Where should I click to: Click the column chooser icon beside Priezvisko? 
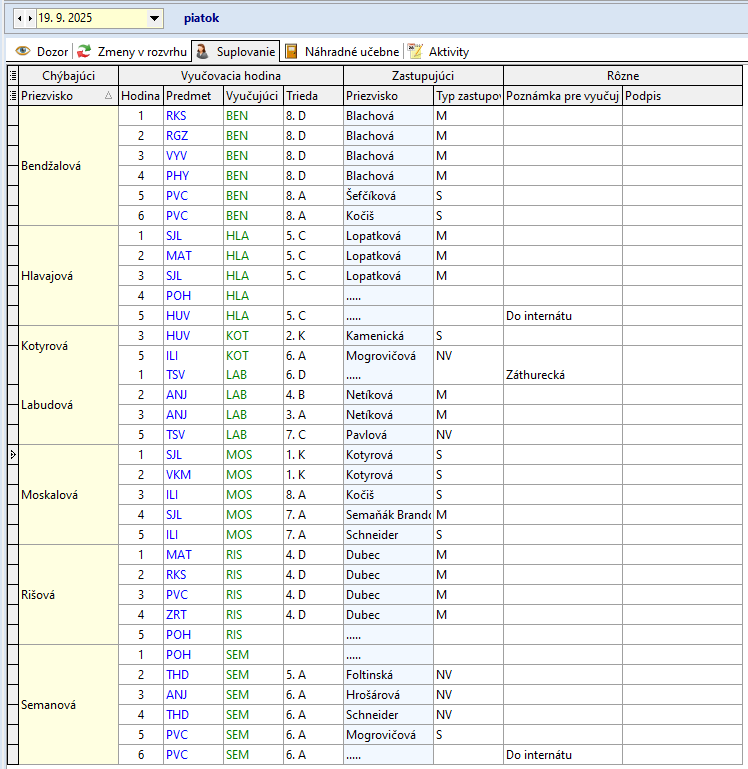12,95
